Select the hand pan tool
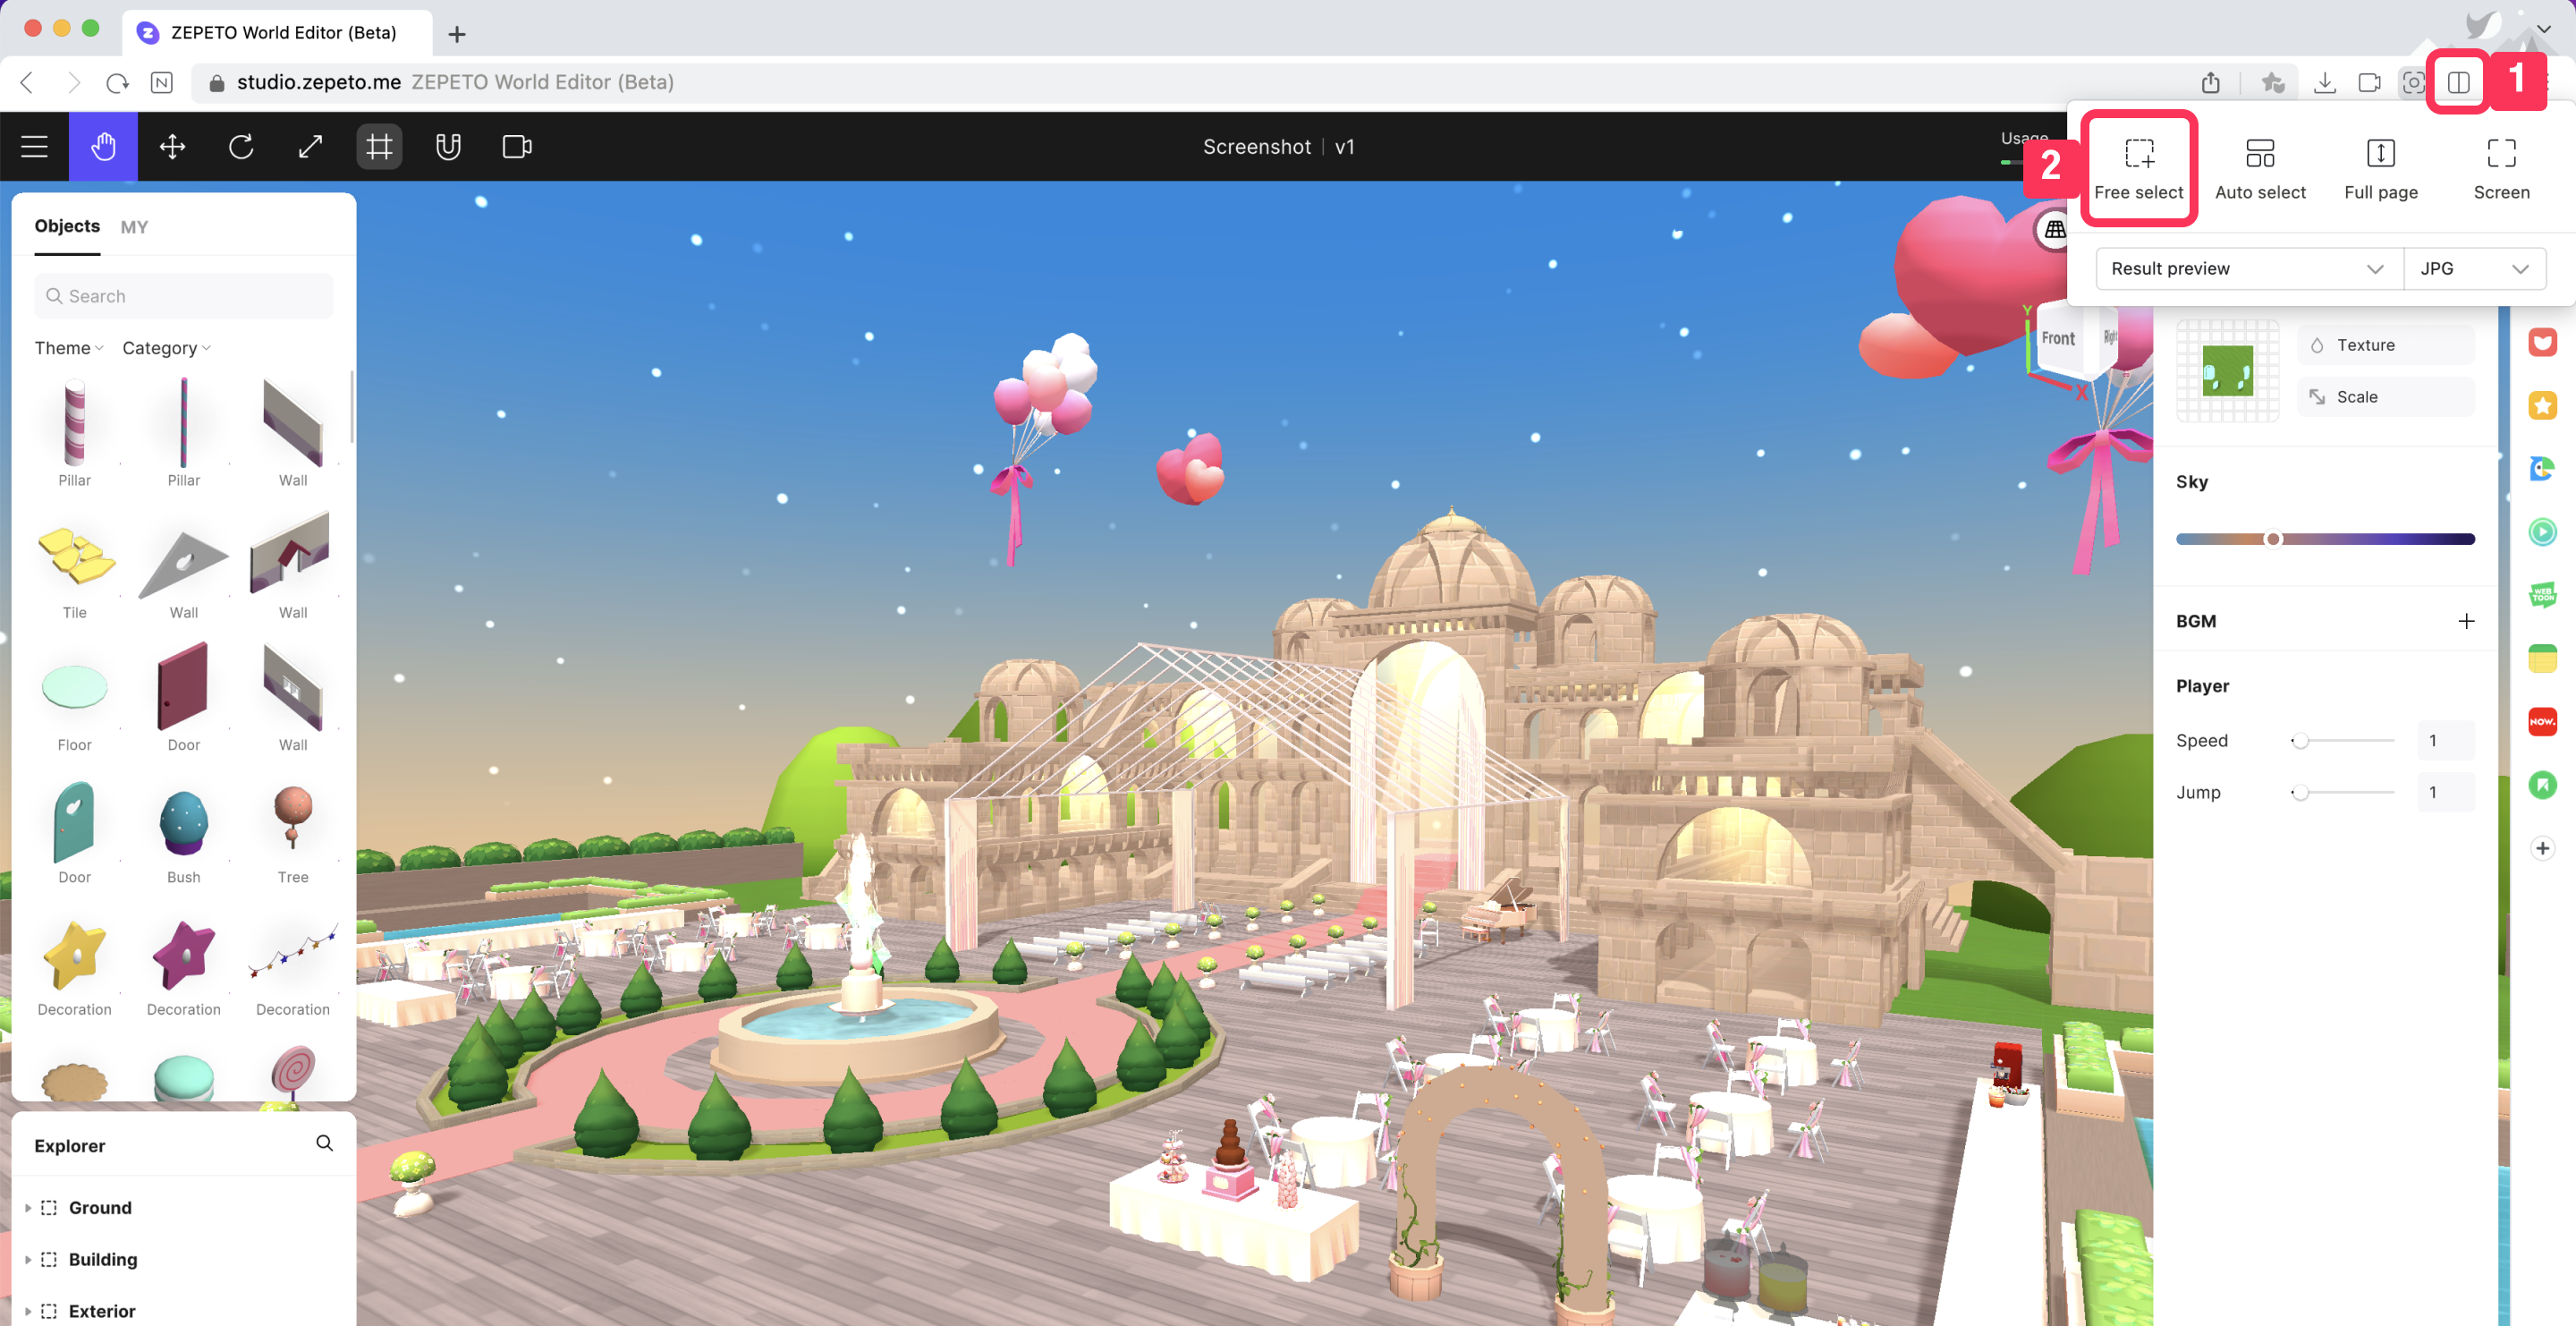This screenshot has height=1326, width=2576. [103, 147]
